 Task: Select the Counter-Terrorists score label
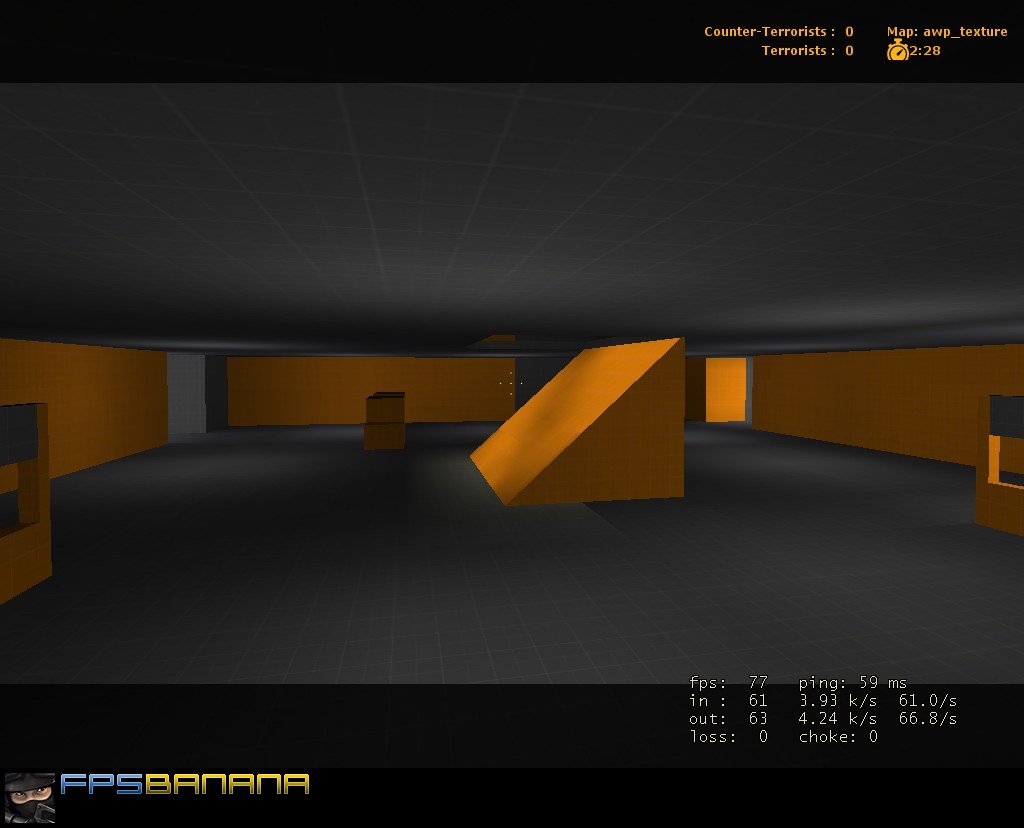click(770, 32)
